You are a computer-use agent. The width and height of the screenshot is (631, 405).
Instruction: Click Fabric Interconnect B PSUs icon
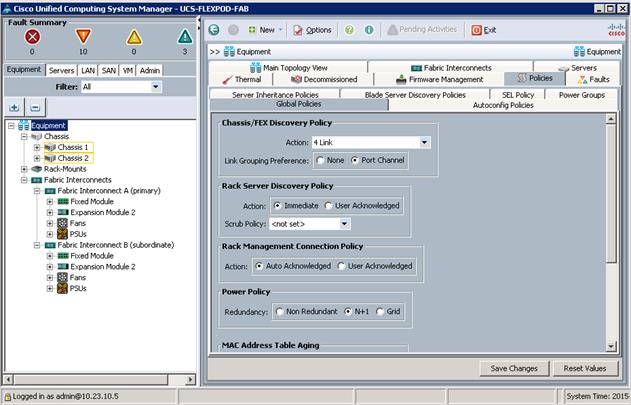62,288
